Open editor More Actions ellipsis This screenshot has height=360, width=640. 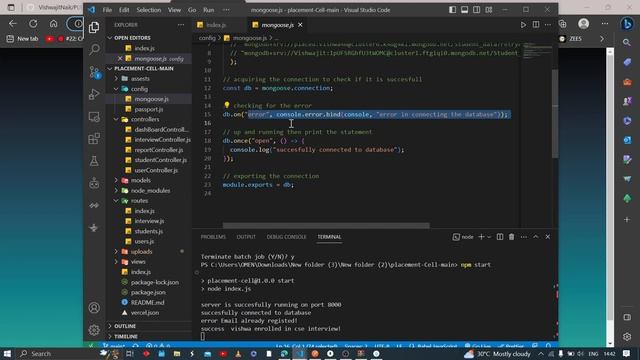548,25
